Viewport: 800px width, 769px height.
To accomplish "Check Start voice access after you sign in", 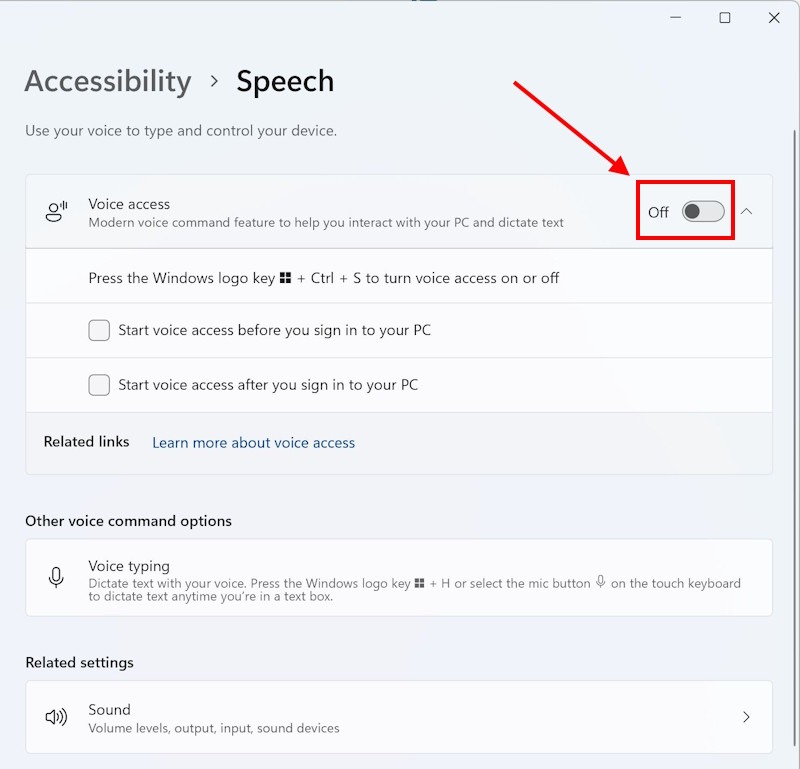I will tap(99, 385).
